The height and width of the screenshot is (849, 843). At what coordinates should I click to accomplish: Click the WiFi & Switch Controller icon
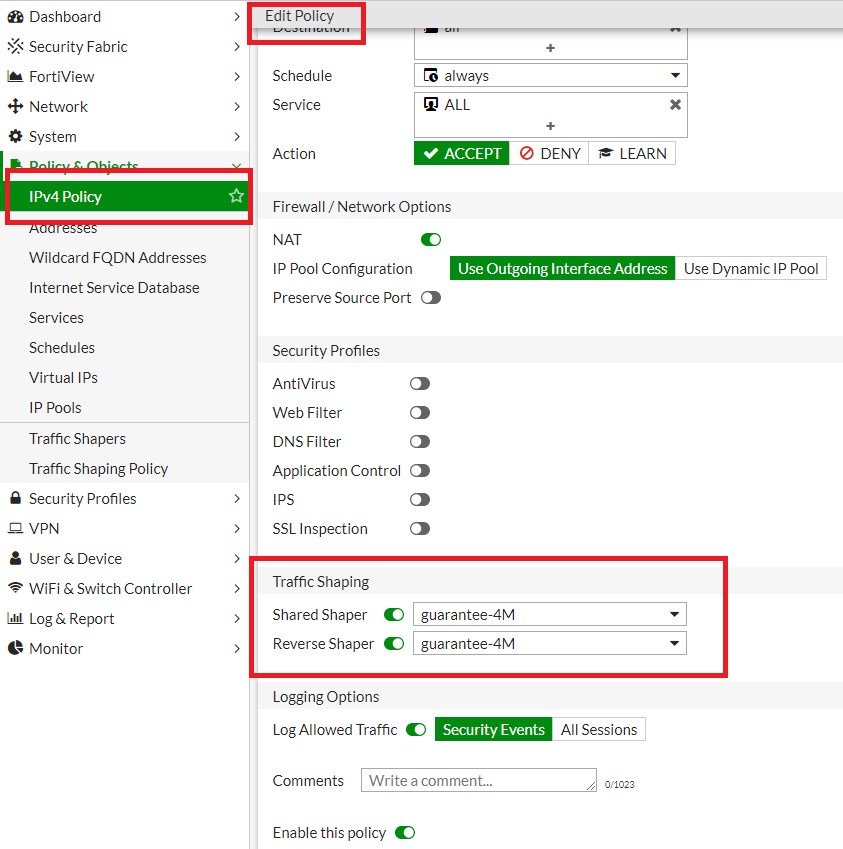click(16, 587)
